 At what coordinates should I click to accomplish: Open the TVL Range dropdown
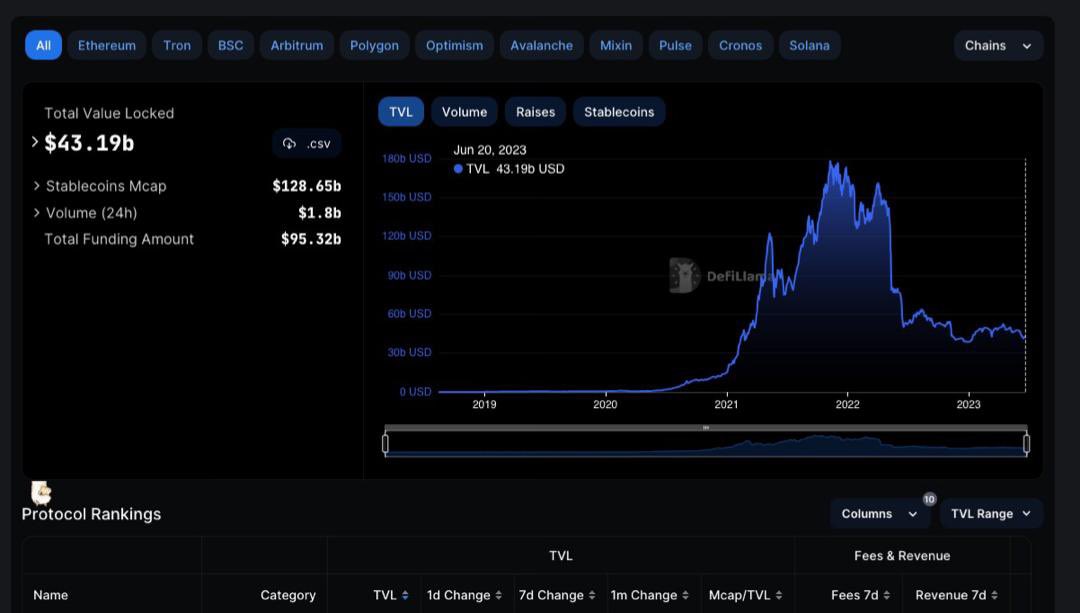pyautogui.click(x=991, y=514)
